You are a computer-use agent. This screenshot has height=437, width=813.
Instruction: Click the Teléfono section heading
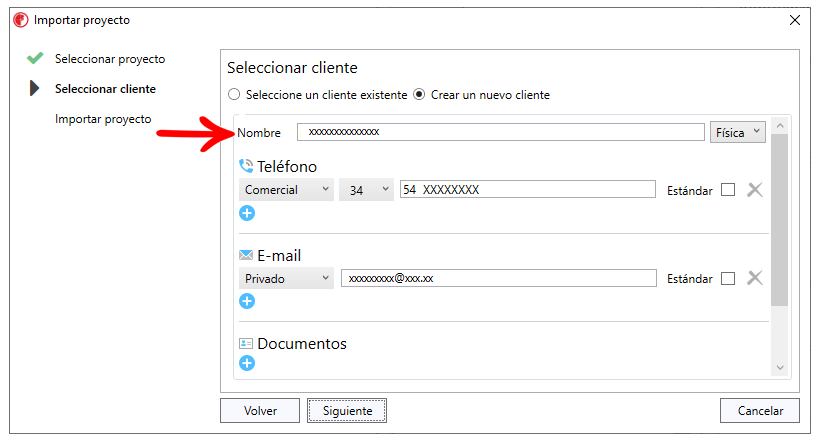[x=287, y=166]
